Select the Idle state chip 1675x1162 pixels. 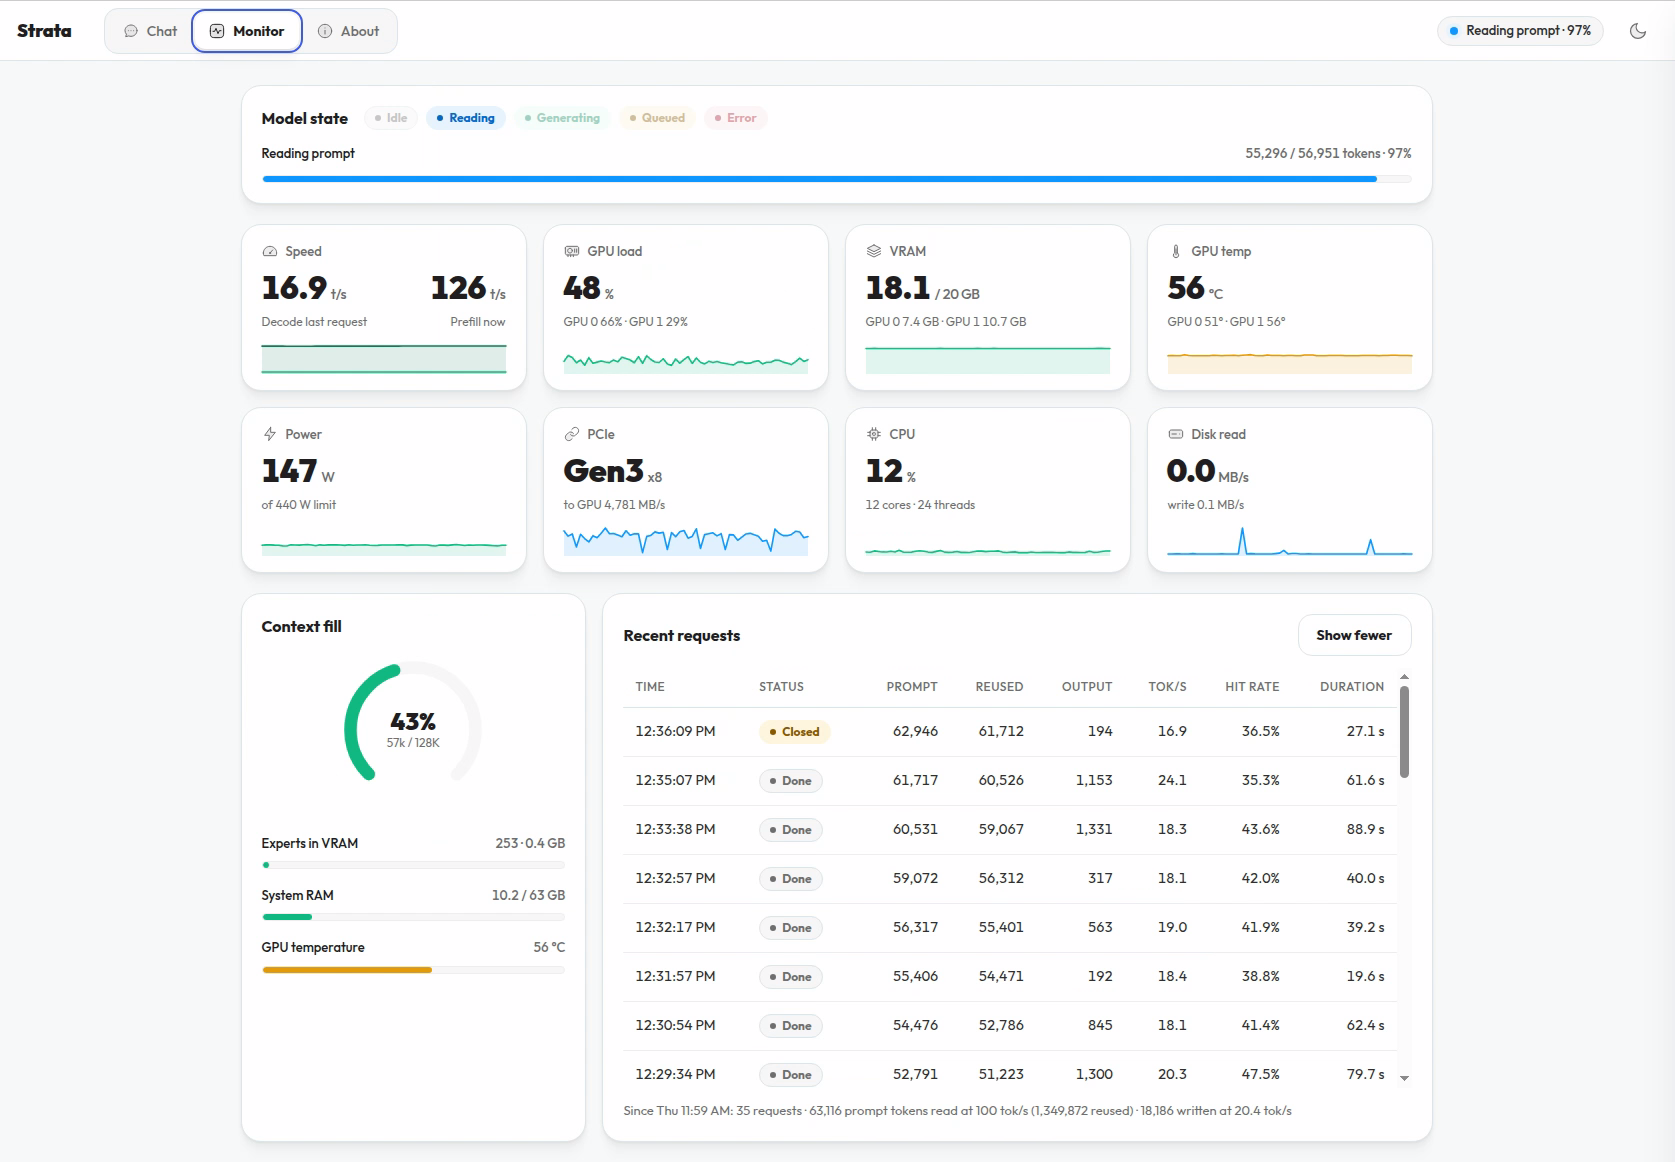point(391,118)
